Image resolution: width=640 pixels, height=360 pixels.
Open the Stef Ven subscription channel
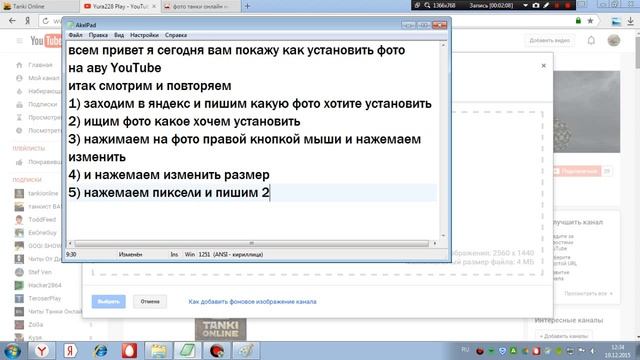40,272
